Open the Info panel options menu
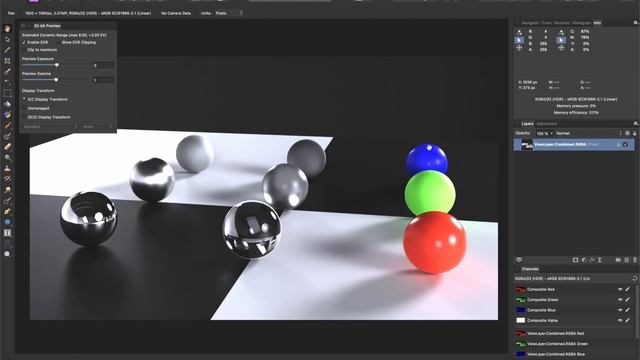Viewport: 640px width, 360px height. pos(636,23)
